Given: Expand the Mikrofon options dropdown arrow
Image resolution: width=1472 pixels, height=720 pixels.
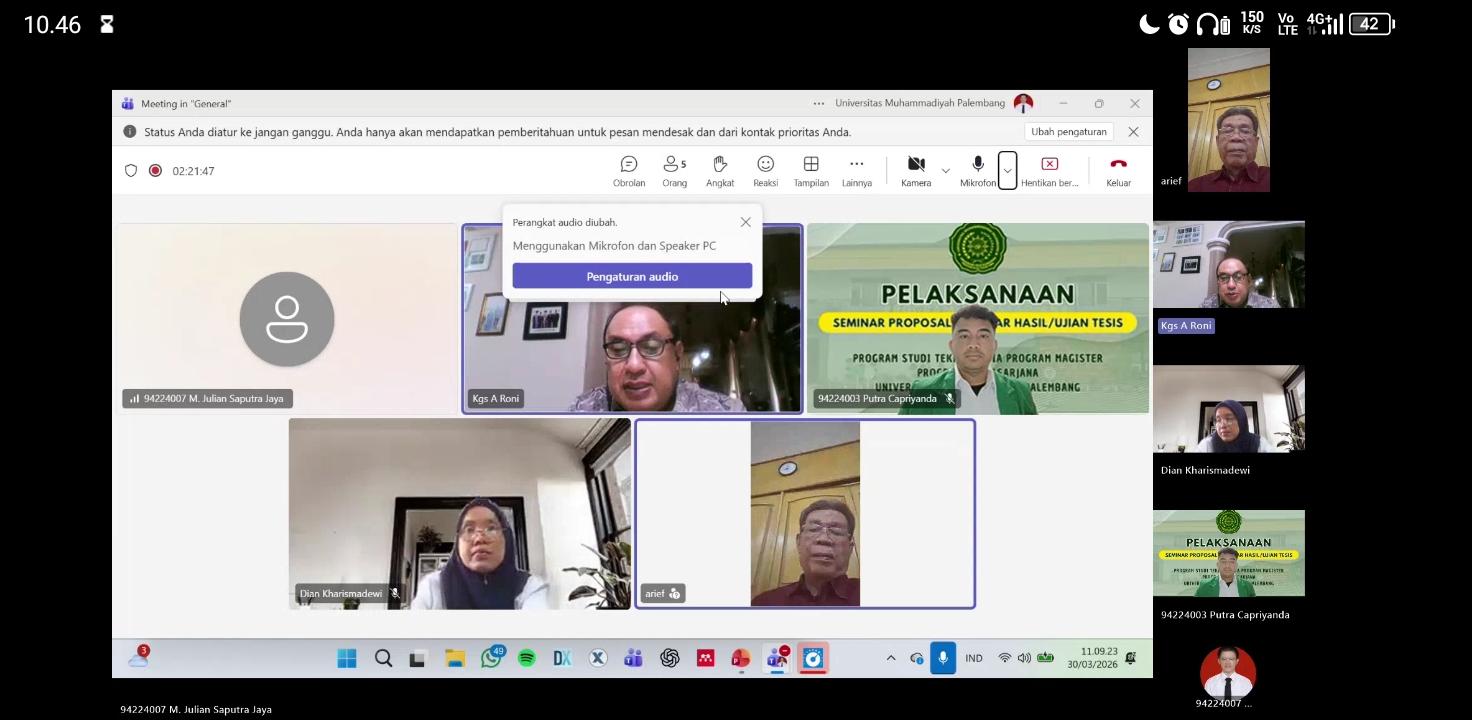Looking at the screenshot, I should pyautogui.click(x=1007, y=171).
